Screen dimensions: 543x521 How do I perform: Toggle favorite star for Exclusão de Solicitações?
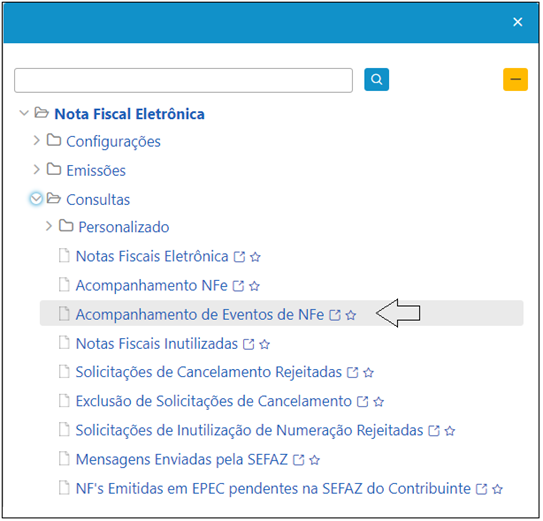(379, 402)
